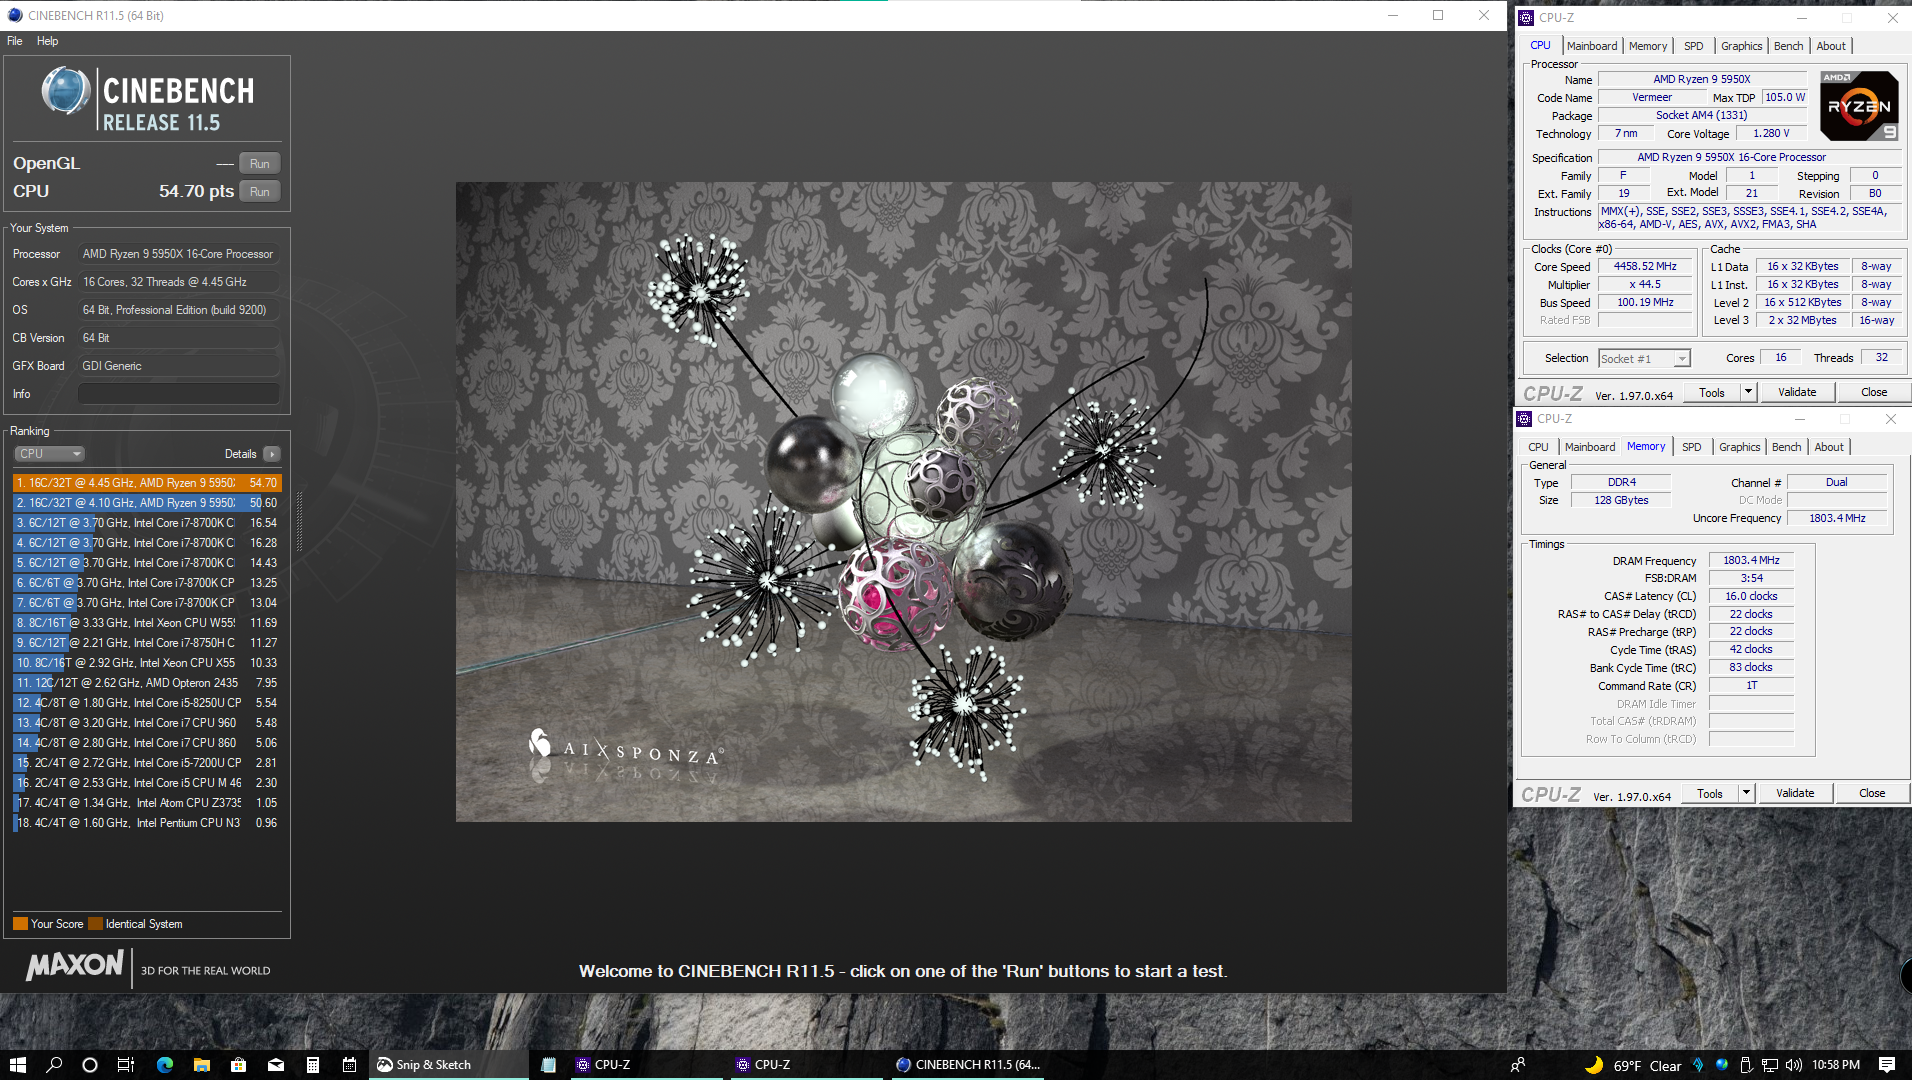This screenshot has height=1080, width=1912.
Task: Run the OpenGL benchmark in Cinebench
Action: pyautogui.click(x=260, y=164)
